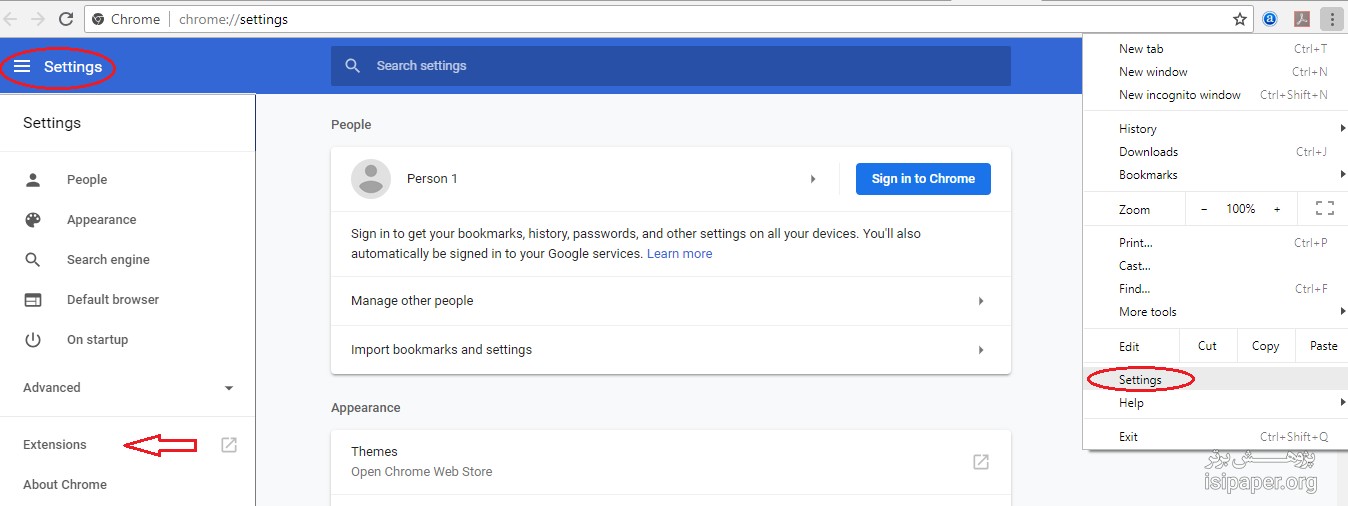Click the Sign in to Chrome button
This screenshot has height=506, width=1348.
[x=923, y=179]
